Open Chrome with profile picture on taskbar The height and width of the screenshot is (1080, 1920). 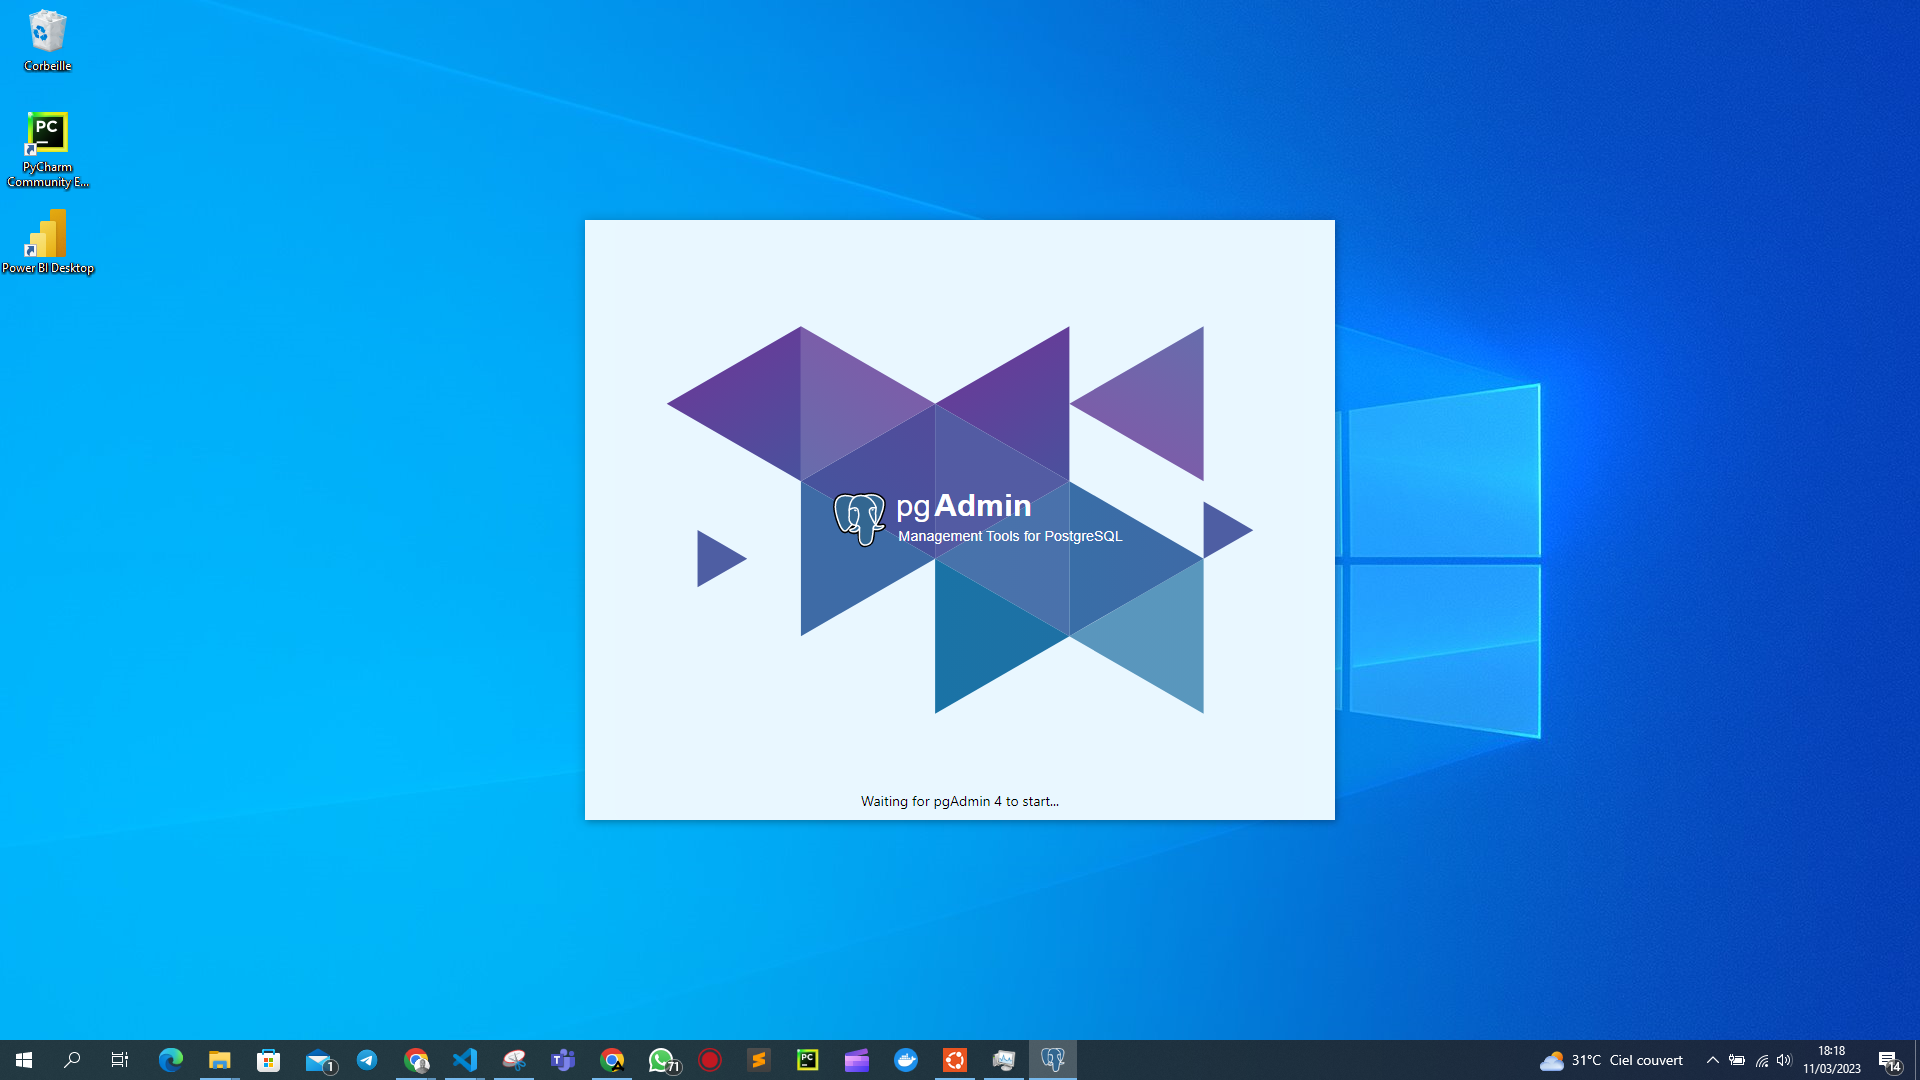click(416, 1060)
